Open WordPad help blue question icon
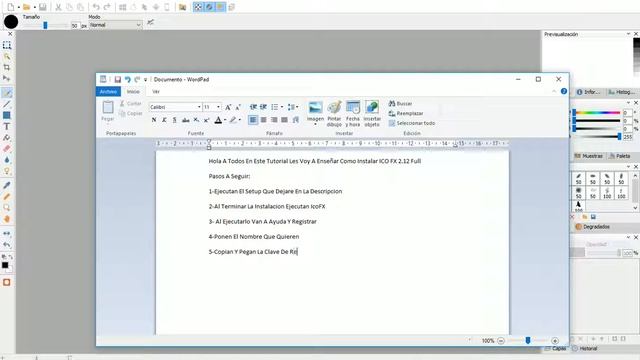The width and height of the screenshot is (640, 360). click(564, 91)
